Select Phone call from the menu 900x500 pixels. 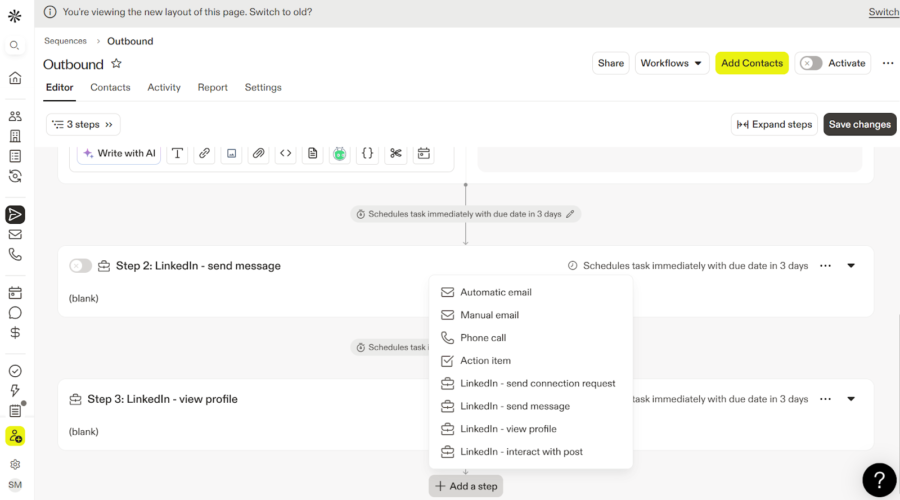530,338
